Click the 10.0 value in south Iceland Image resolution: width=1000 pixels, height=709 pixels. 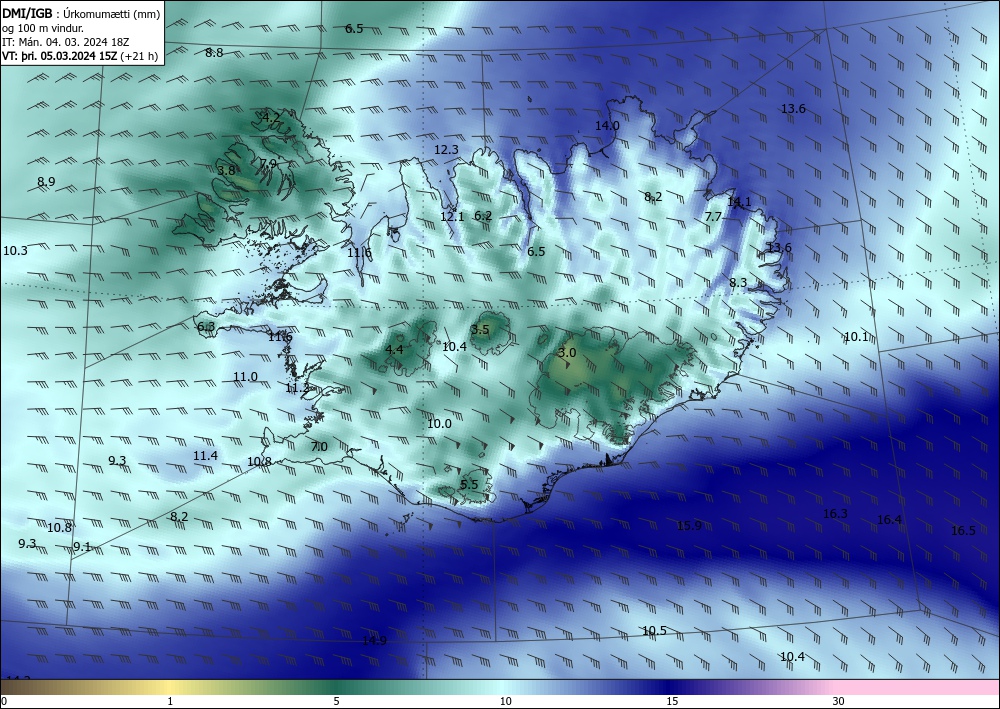click(439, 424)
